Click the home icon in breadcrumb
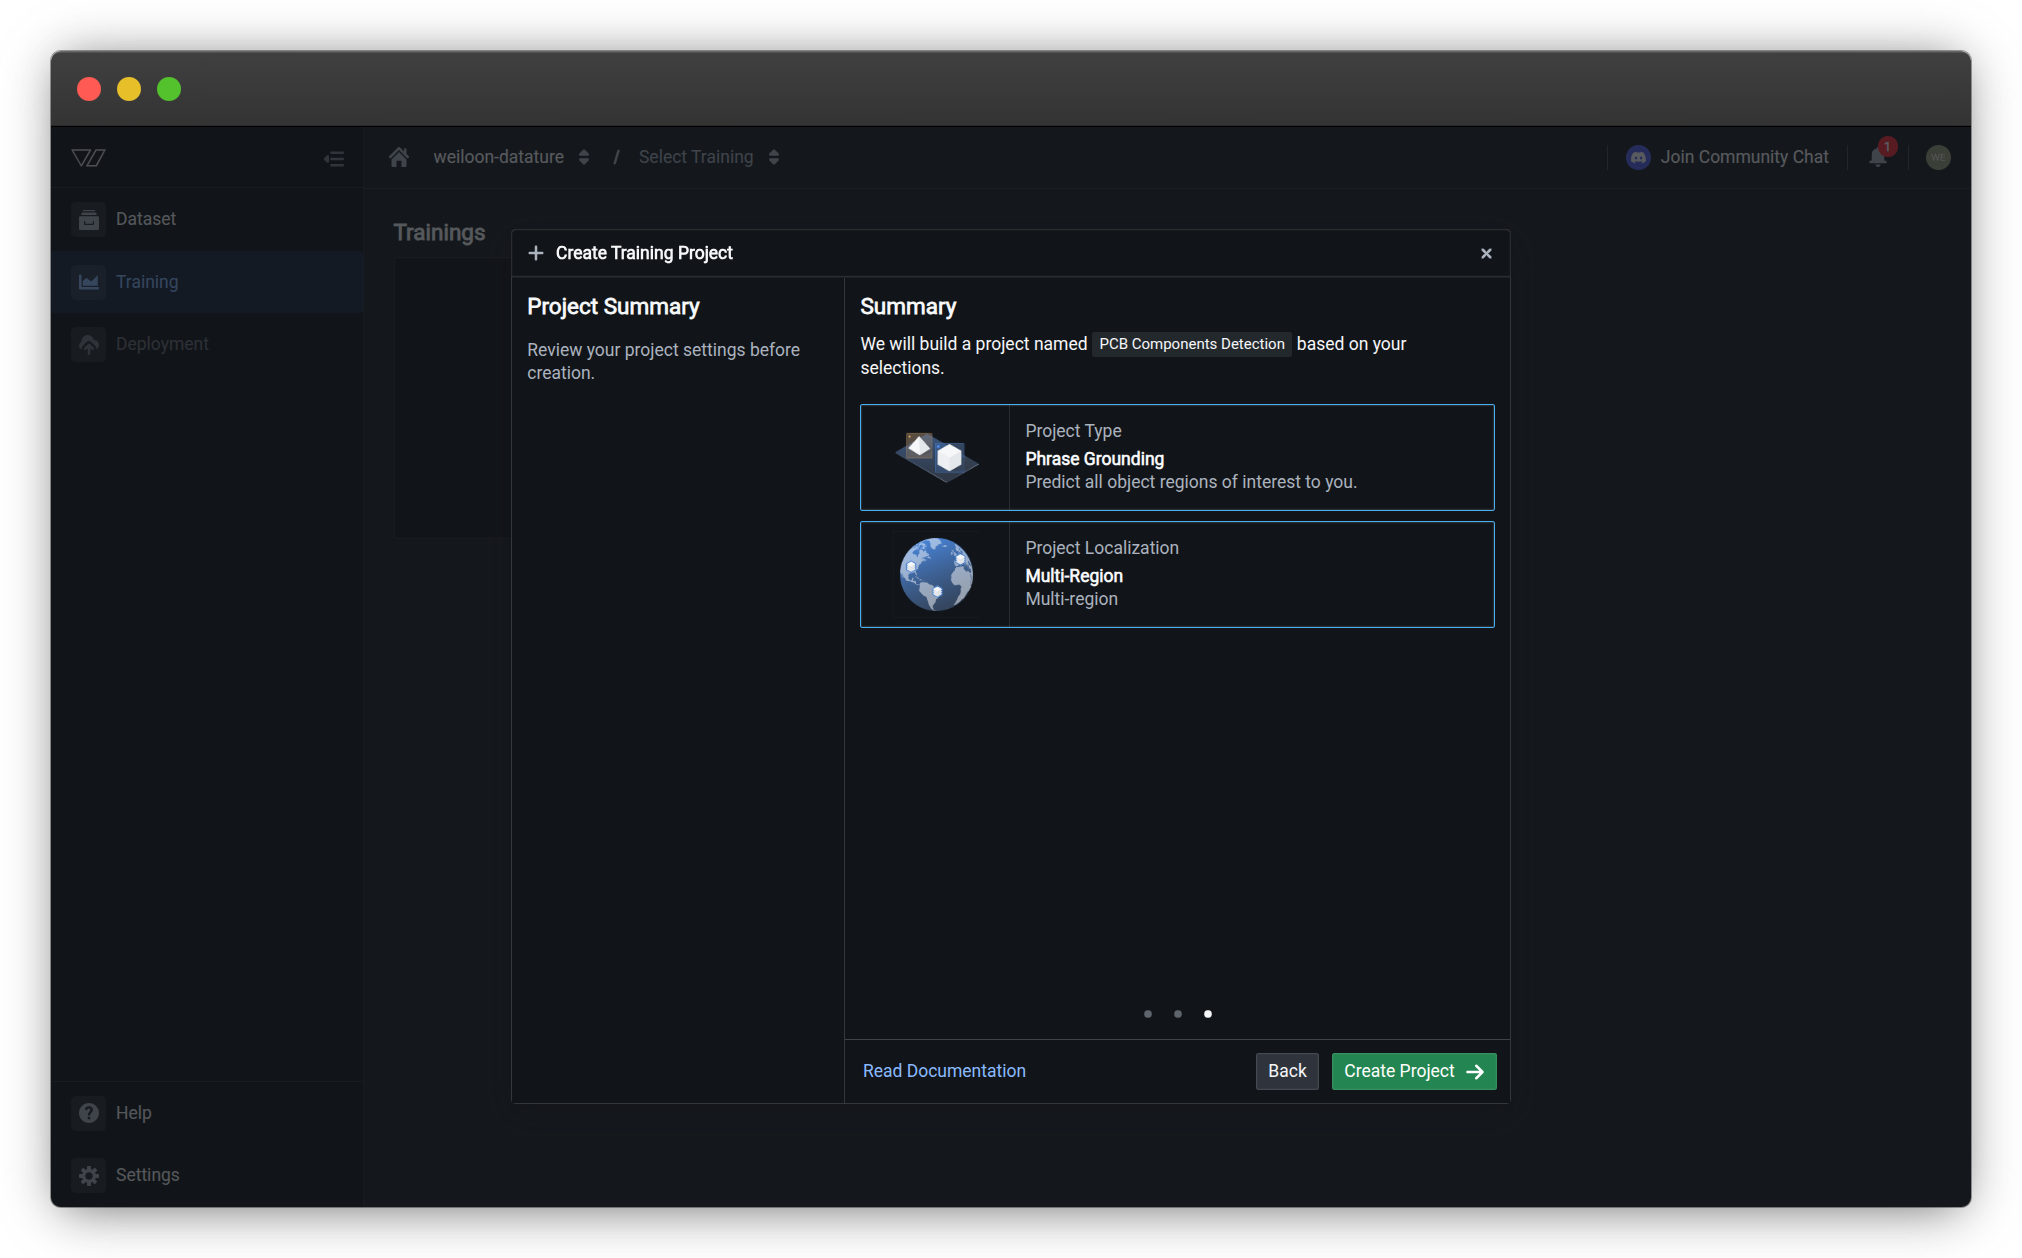Screen dimensions: 2022x1258 tap(399, 157)
